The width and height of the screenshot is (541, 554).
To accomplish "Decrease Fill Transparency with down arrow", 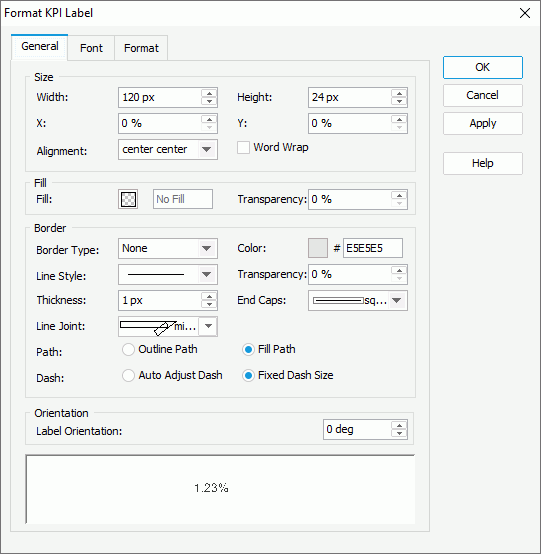I will (399, 204).
